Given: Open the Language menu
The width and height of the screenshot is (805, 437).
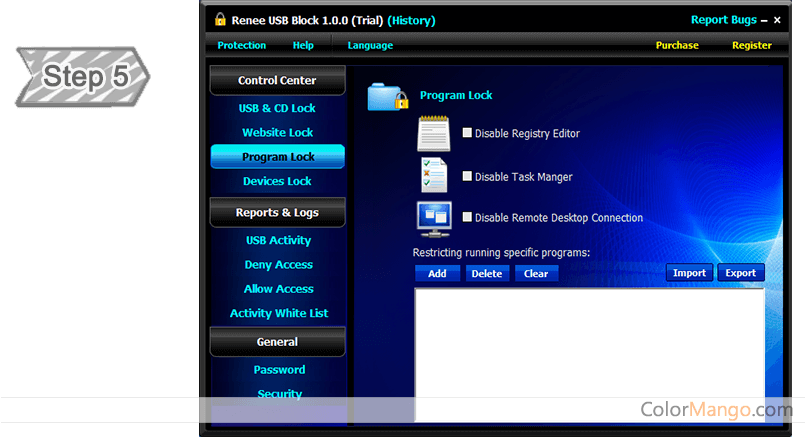Looking at the screenshot, I should (370, 45).
